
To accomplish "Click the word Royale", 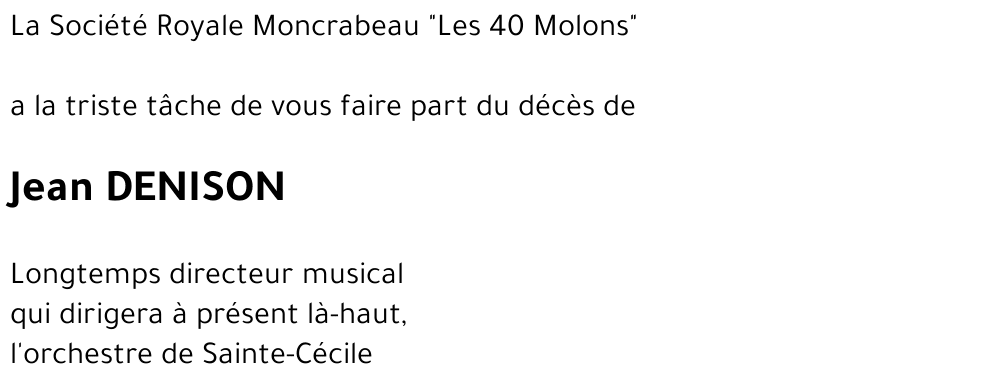I will click(x=200, y=27).
